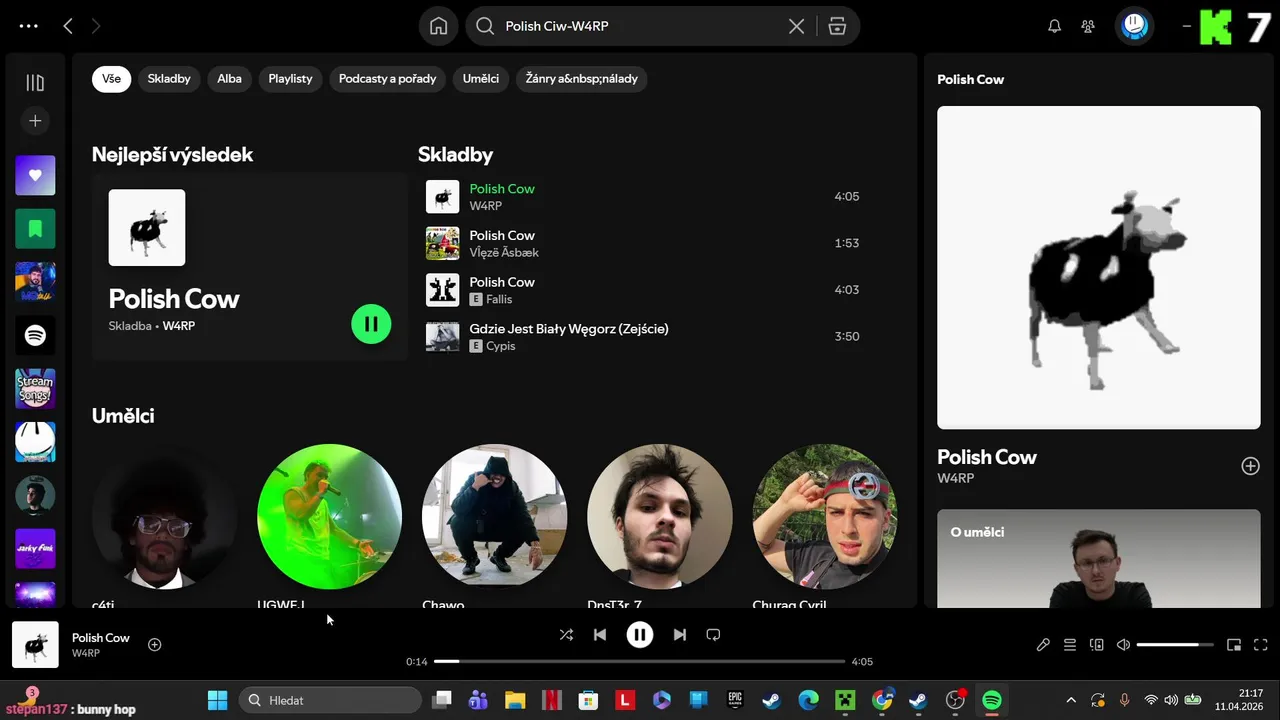Open the Browse icon beside search
This screenshot has height=720, width=1280.
pos(838,27)
